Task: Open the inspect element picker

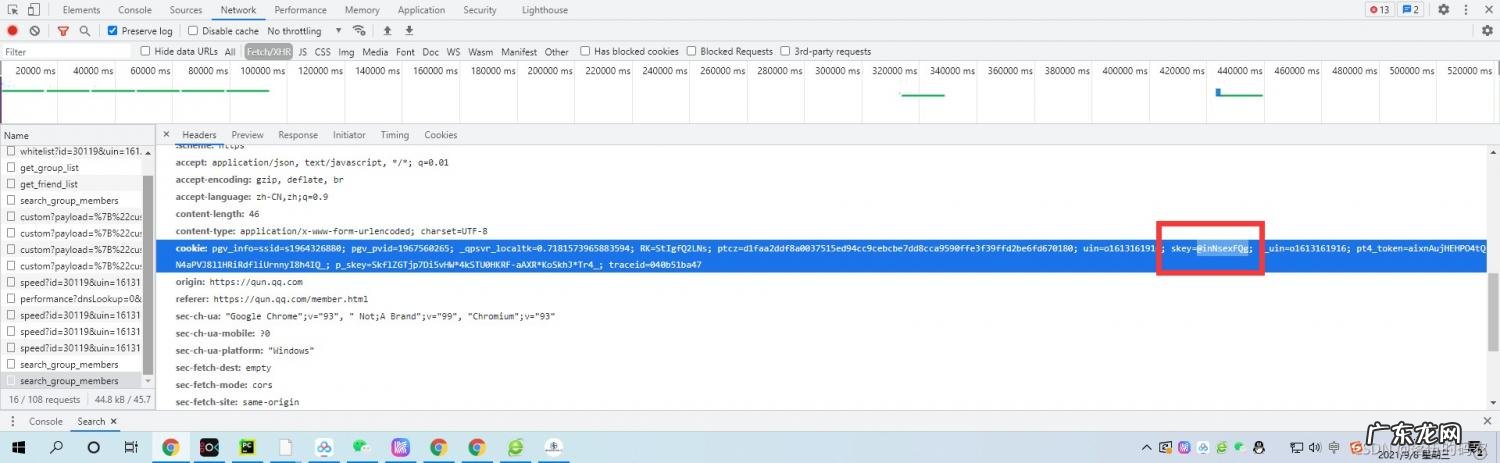Action: pos(13,10)
